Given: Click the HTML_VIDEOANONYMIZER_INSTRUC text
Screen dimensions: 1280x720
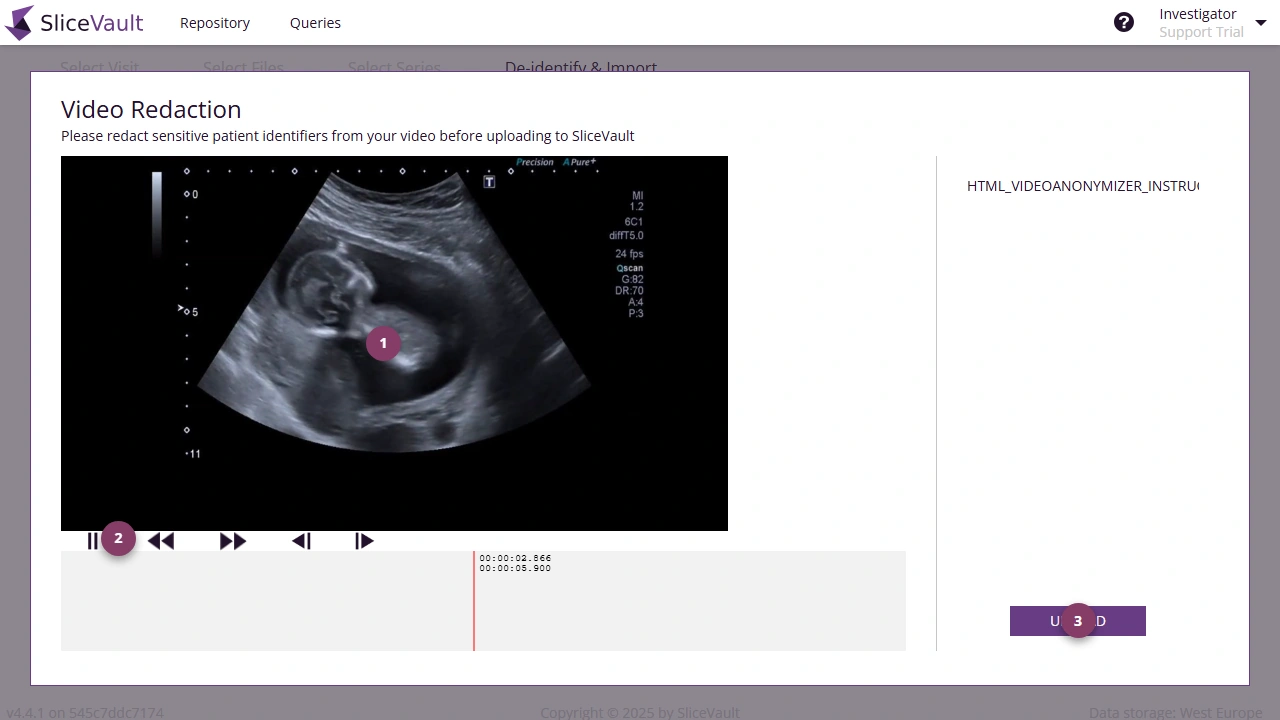Looking at the screenshot, I should [1083, 186].
